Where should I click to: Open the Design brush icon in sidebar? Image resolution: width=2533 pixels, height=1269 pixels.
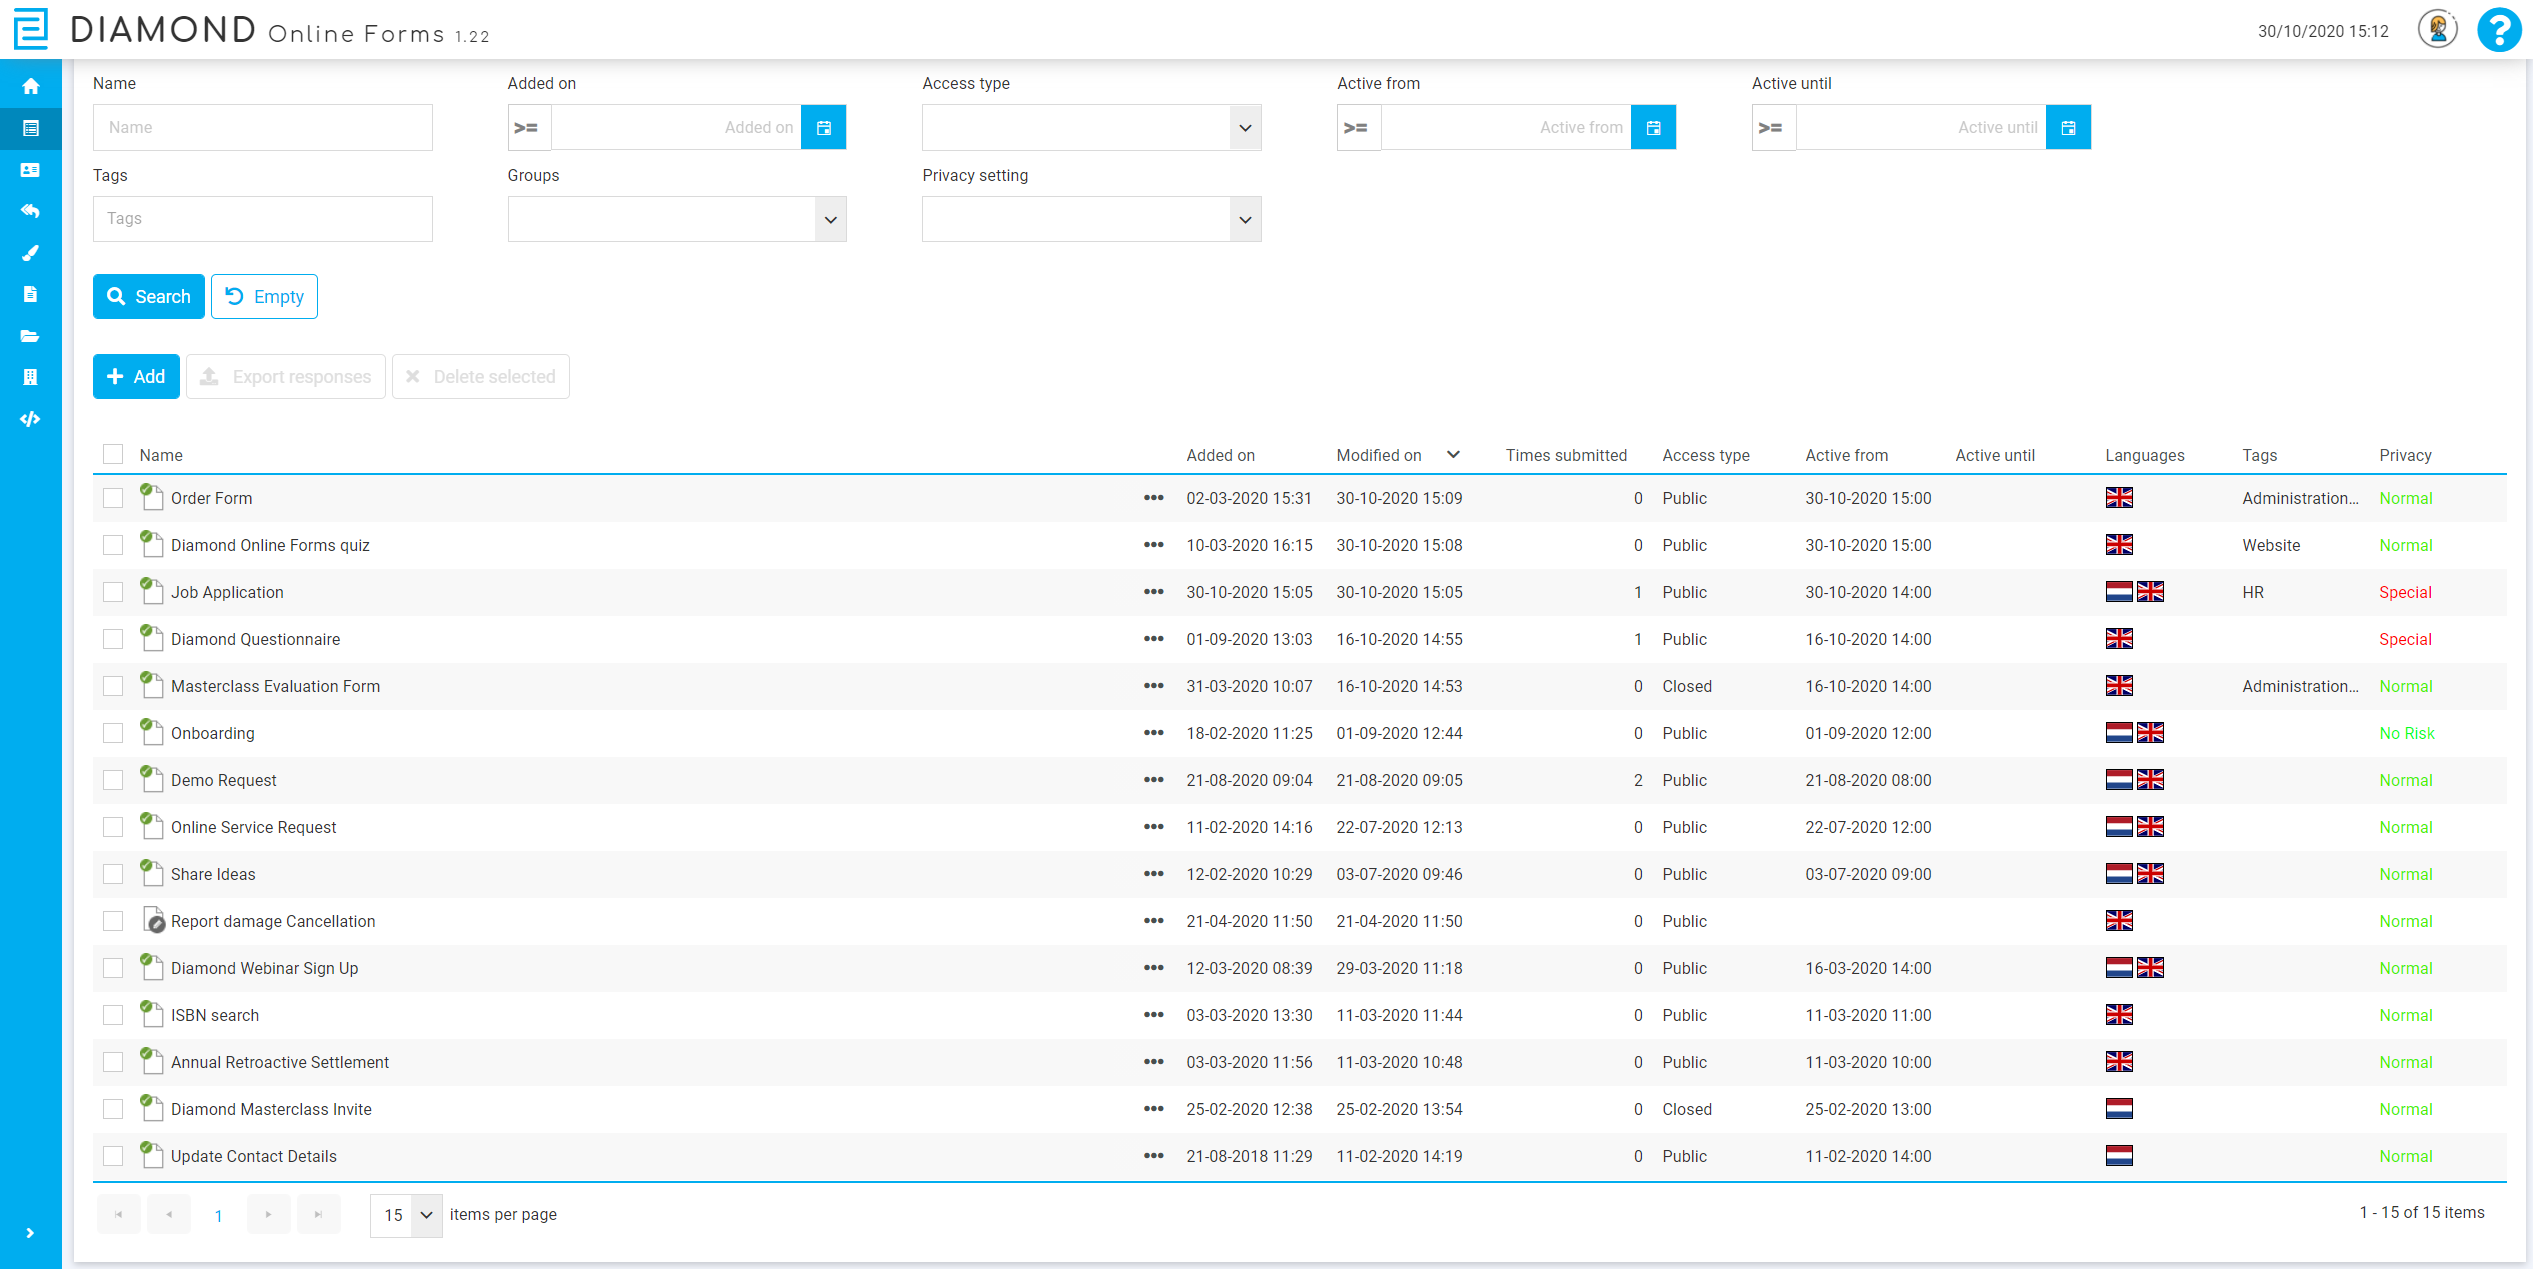(31, 253)
